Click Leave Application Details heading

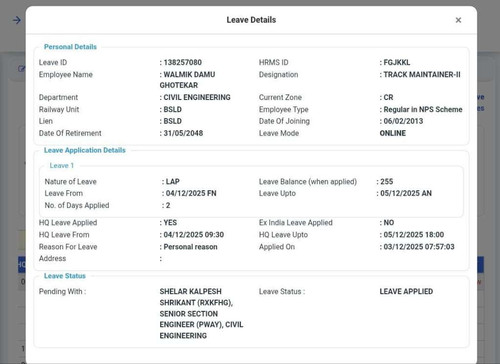click(85, 150)
